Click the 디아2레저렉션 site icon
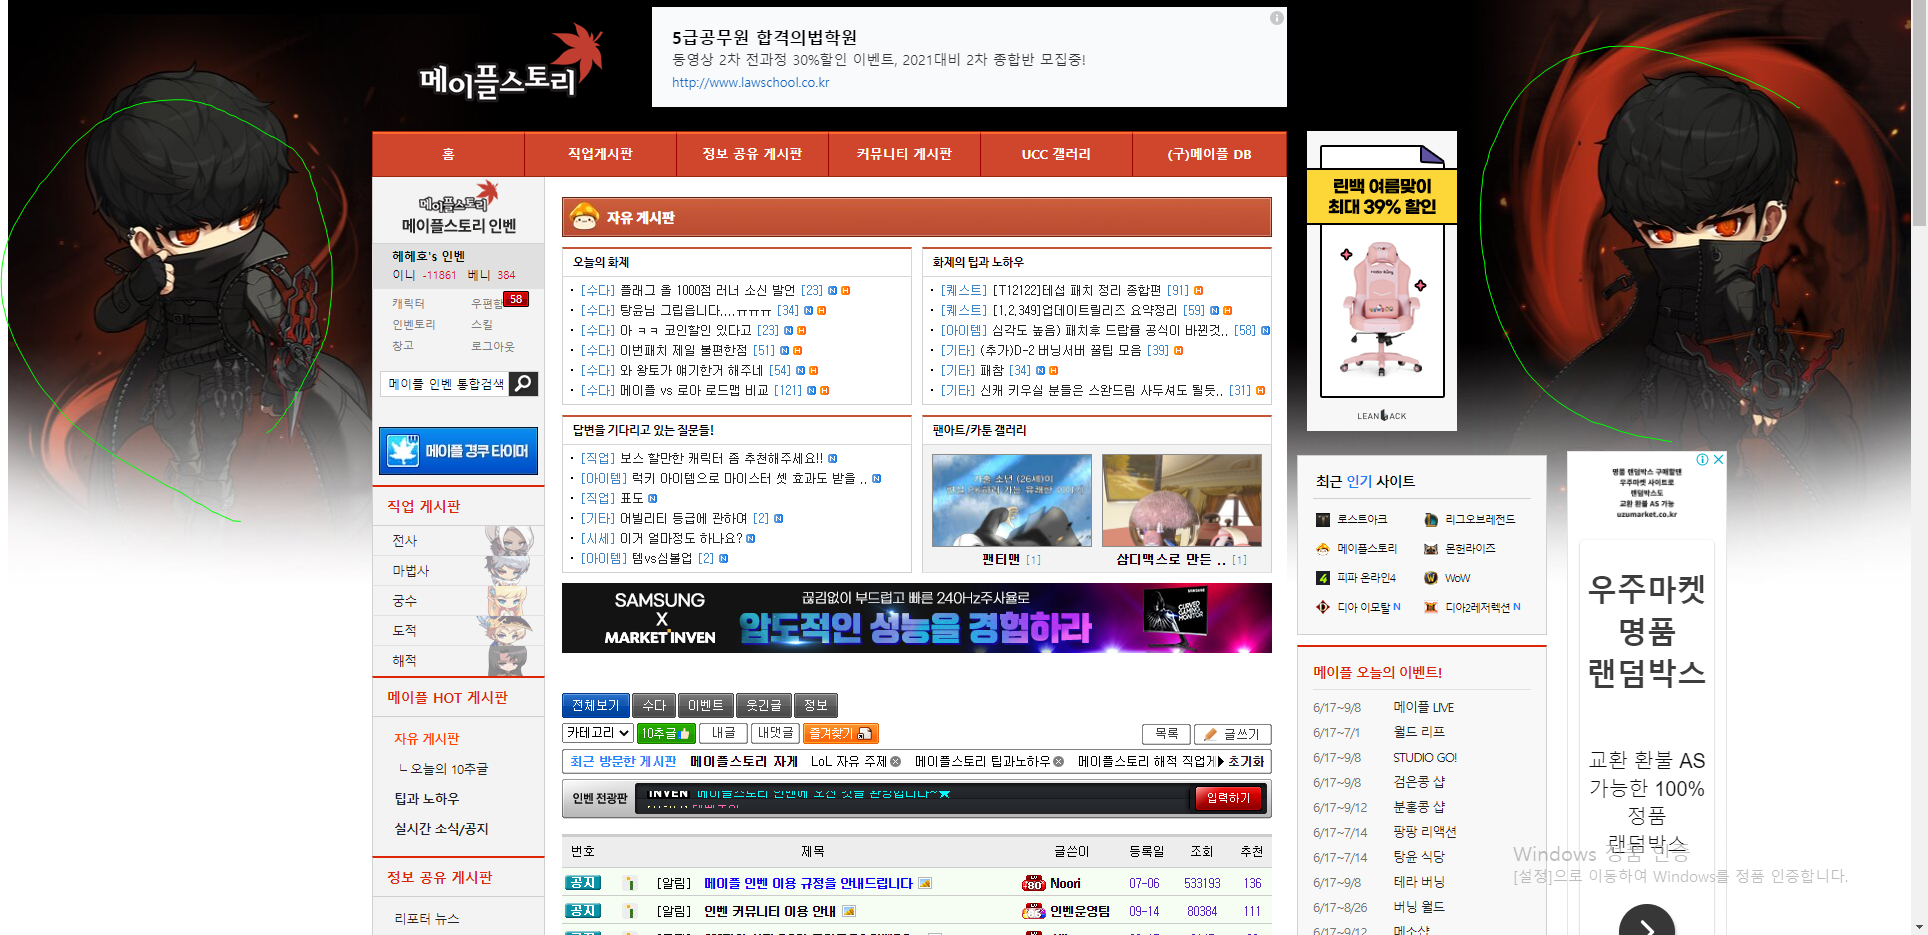The width and height of the screenshot is (1928, 935). 1431,607
